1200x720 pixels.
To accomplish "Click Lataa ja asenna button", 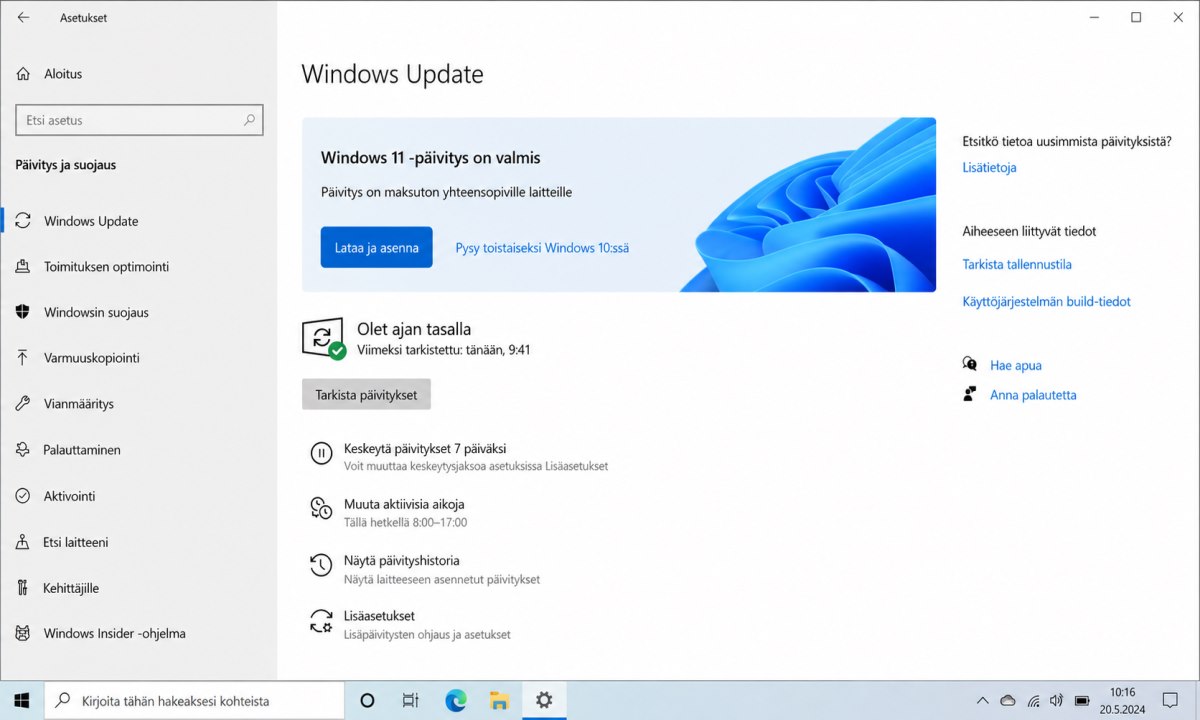I will (376, 247).
